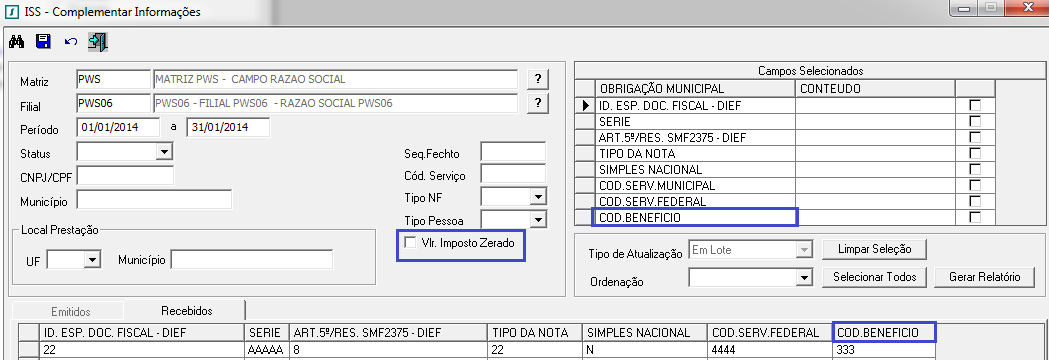This screenshot has height=360, width=1049.
Task: Click the COD.BENEFICIO grid column header
Action: point(884,332)
